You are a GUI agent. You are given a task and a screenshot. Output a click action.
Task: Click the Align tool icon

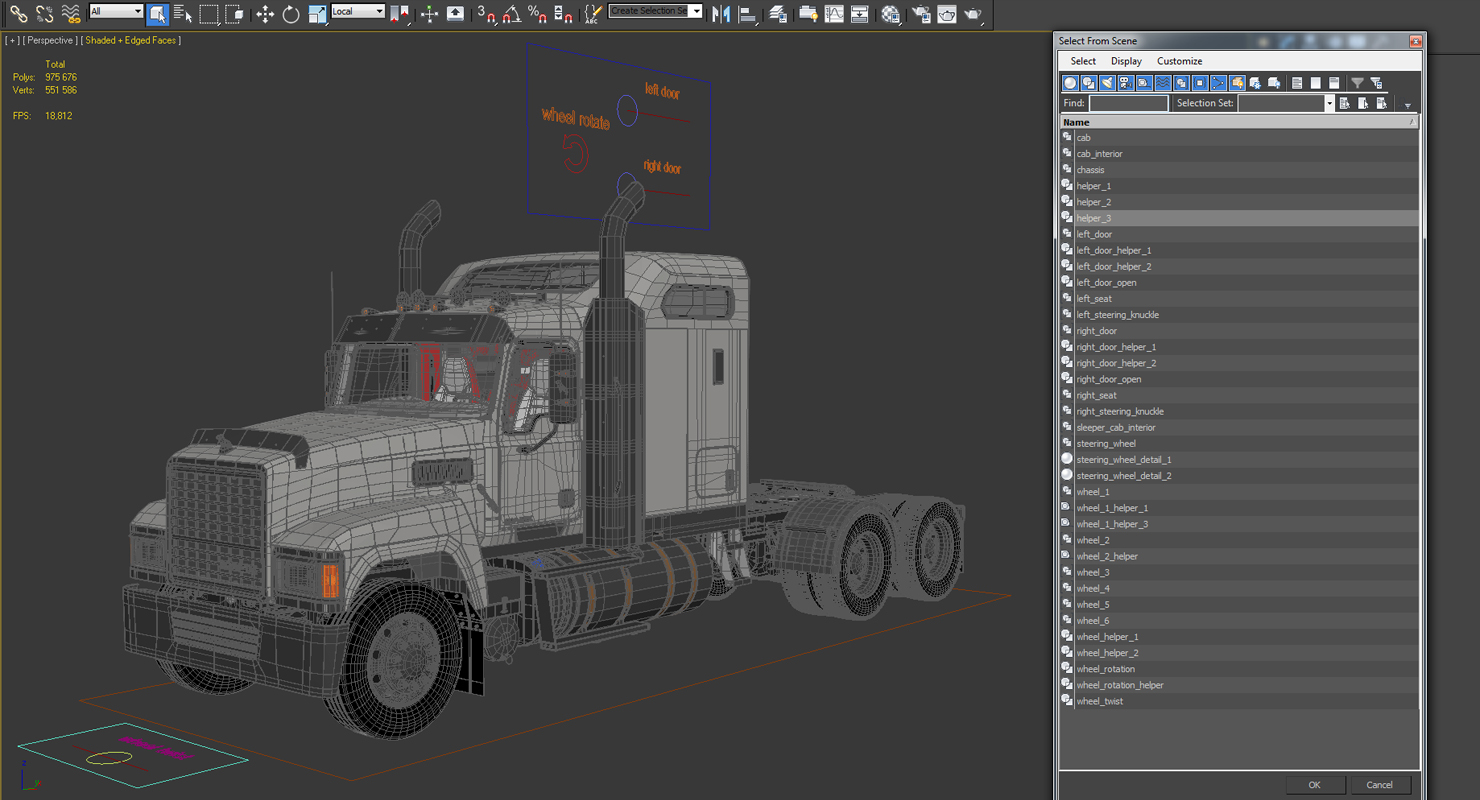[x=746, y=13]
